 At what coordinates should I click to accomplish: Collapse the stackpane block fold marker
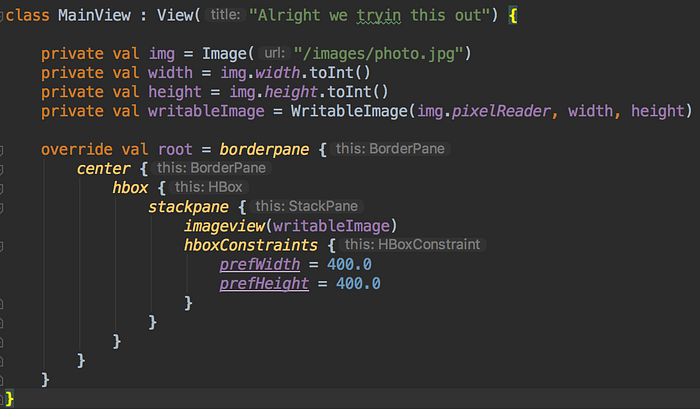click(1, 208)
